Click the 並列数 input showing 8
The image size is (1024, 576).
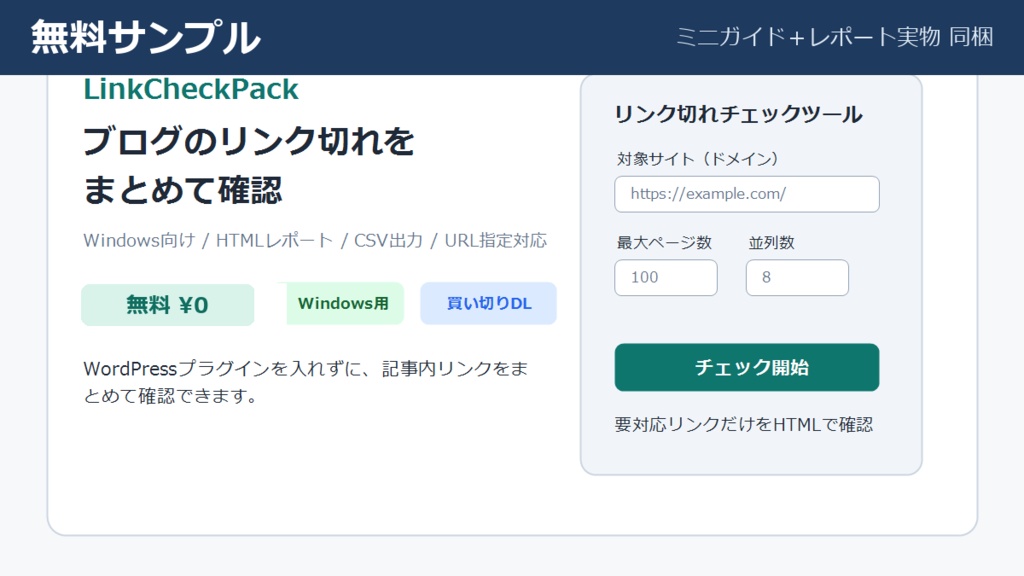tap(797, 278)
